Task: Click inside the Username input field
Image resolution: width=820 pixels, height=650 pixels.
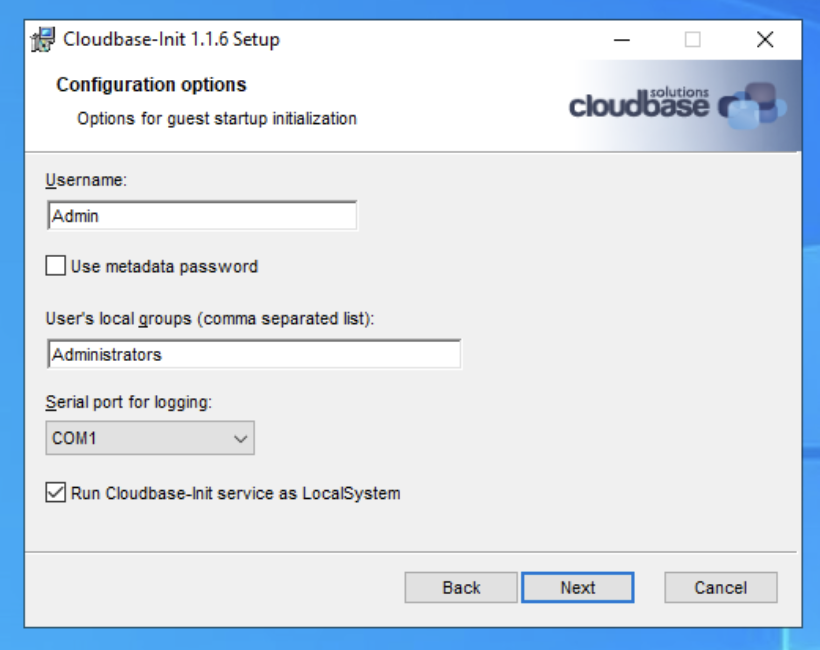Action: tap(200, 213)
